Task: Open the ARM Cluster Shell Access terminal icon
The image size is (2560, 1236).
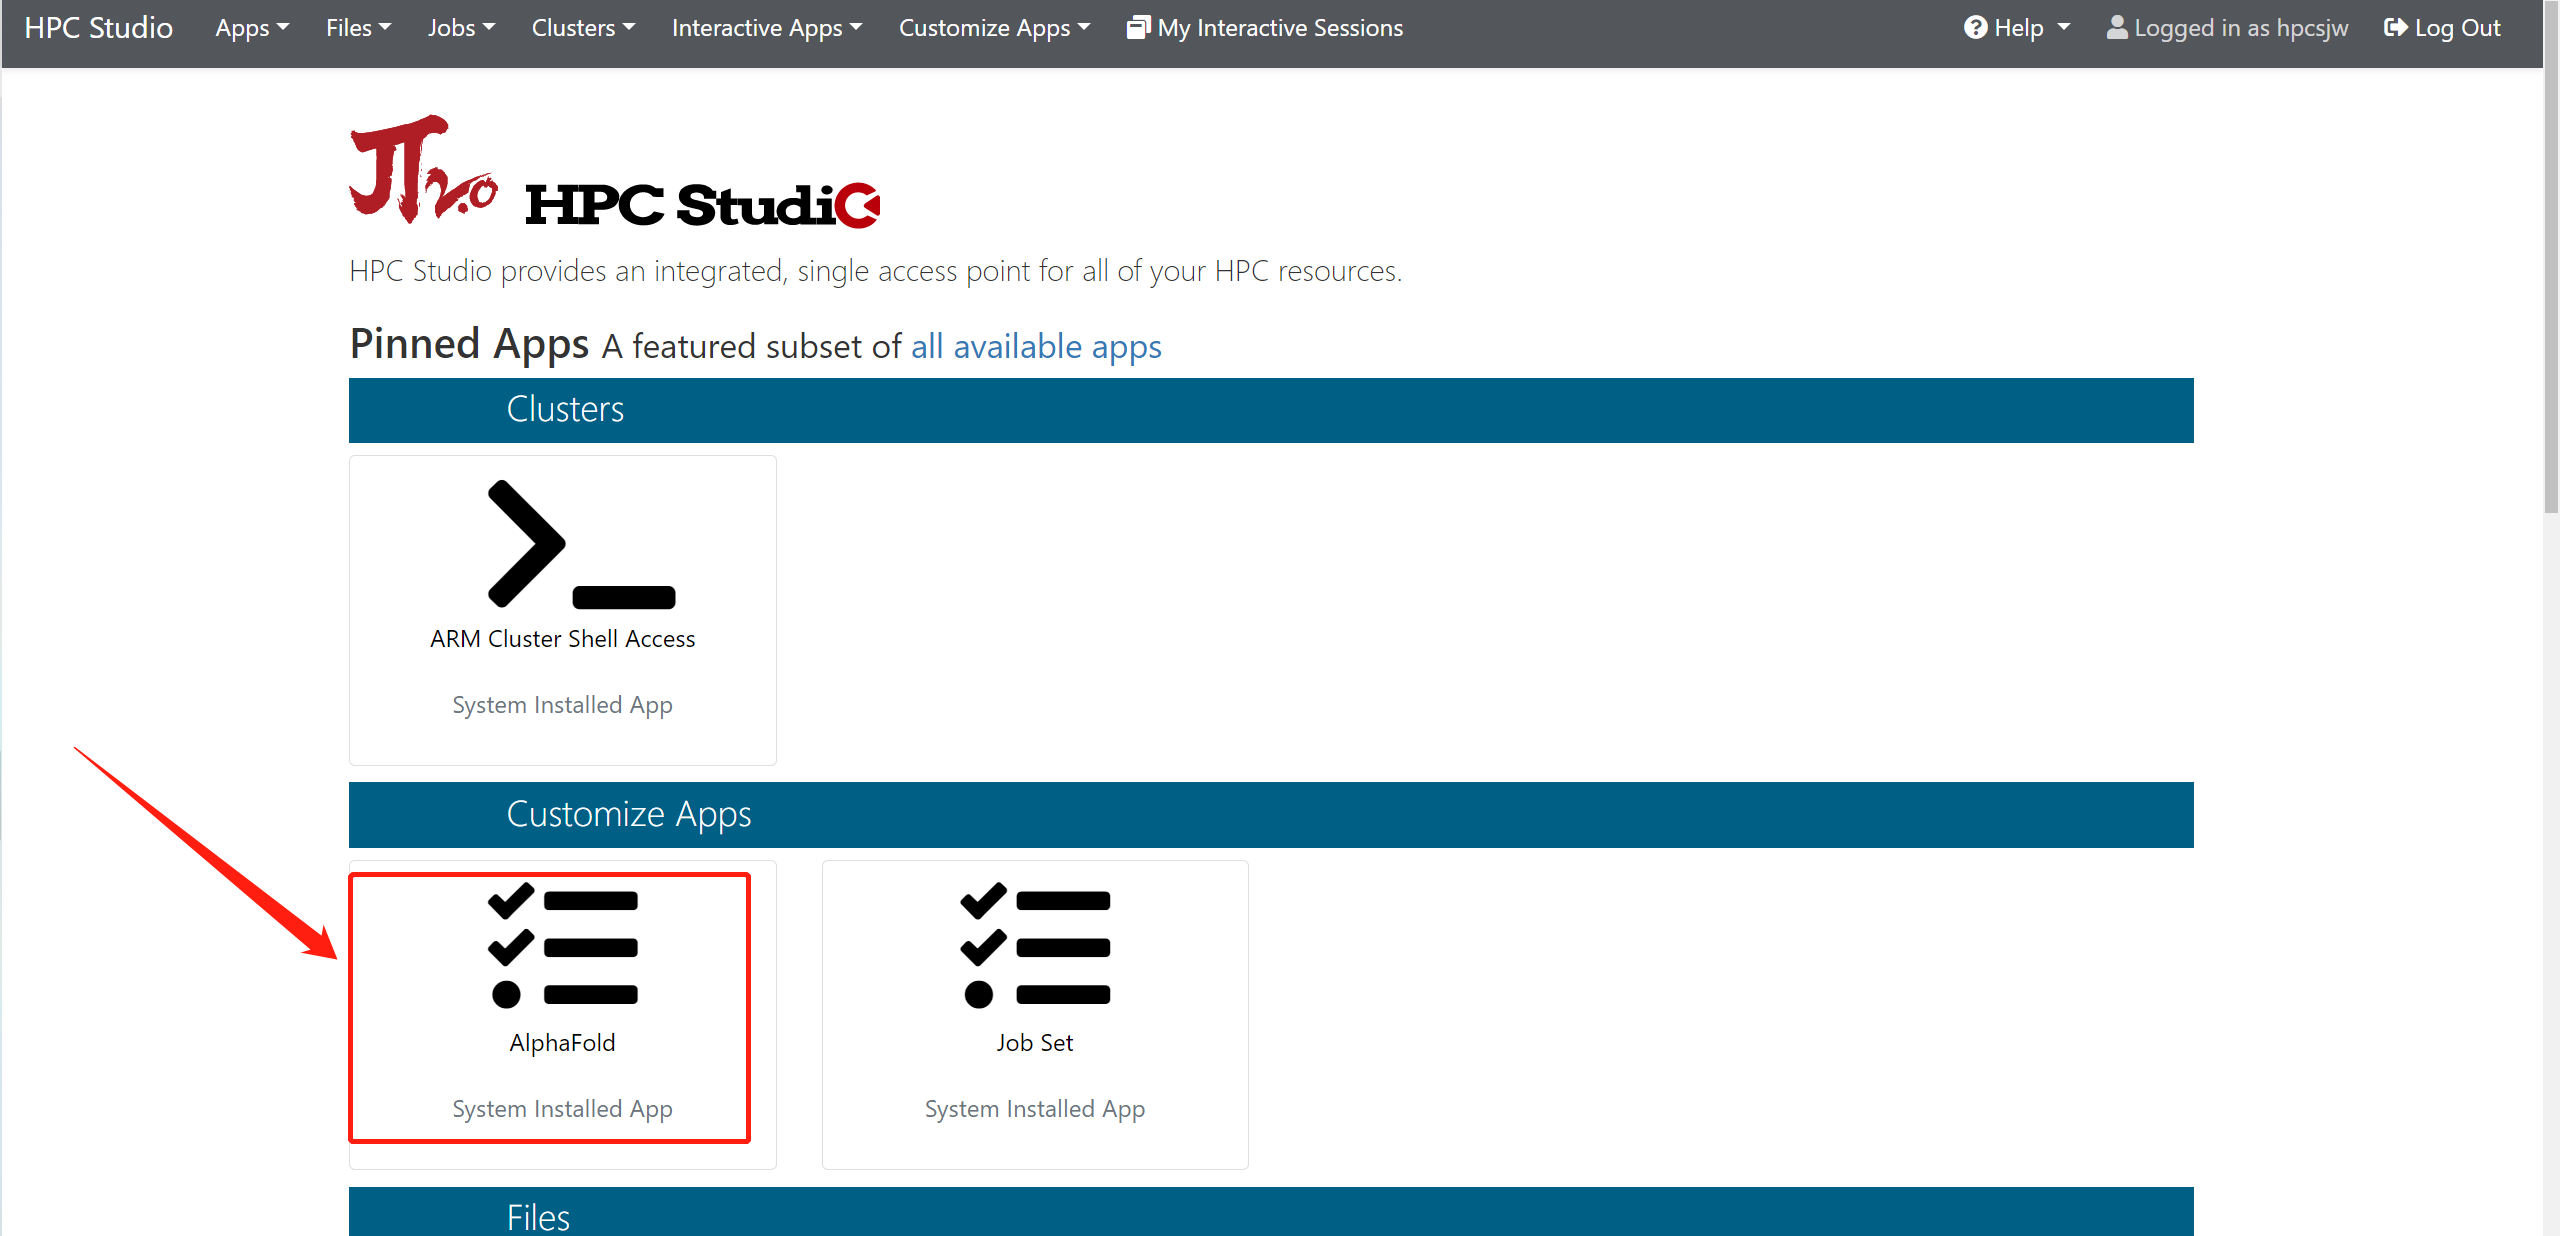Action: (x=581, y=544)
